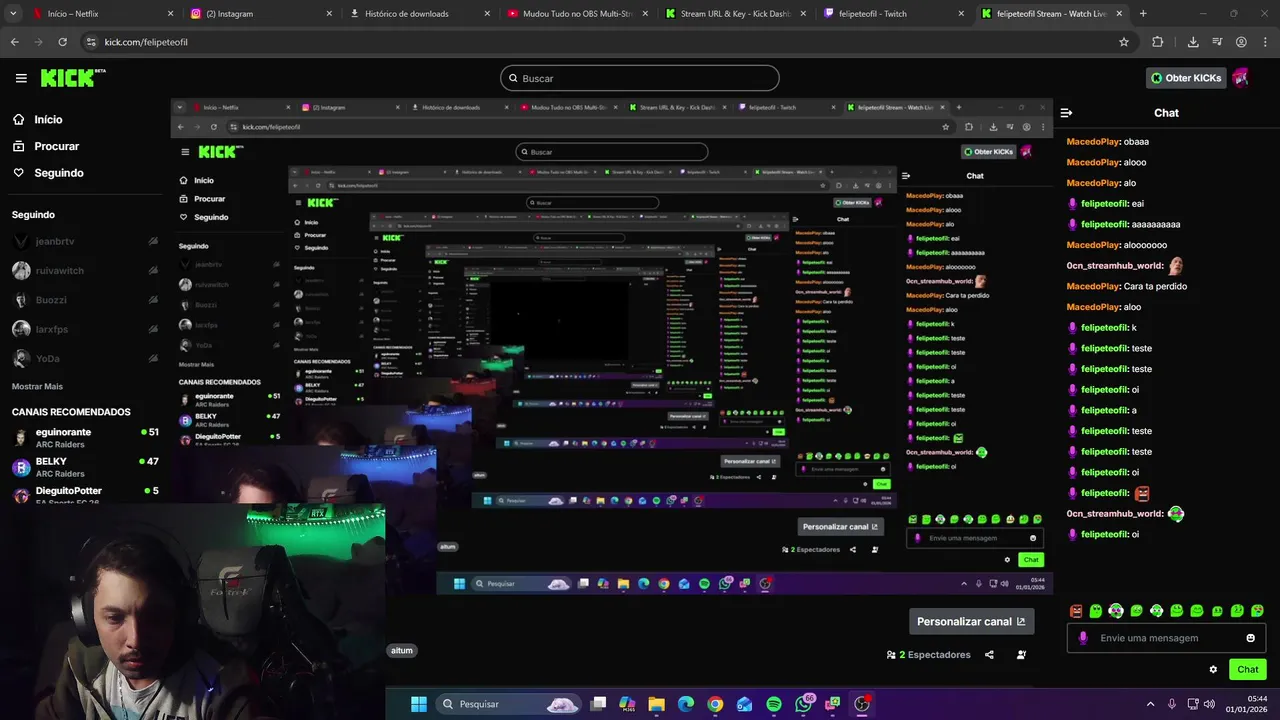This screenshot has width=1280, height=720.
Task: Switch to the Stream URL & Key Kick tab
Action: pos(736,14)
